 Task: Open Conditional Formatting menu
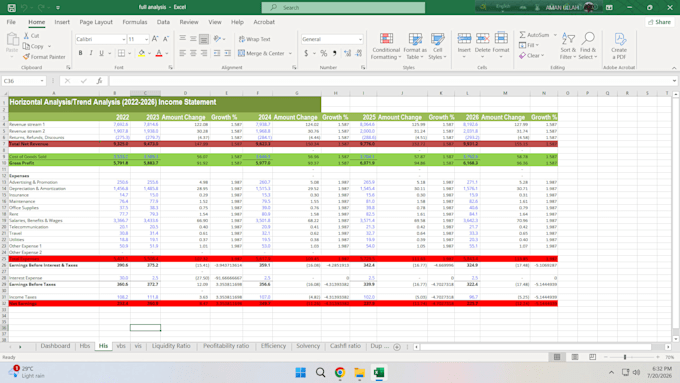tap(386, 46)
